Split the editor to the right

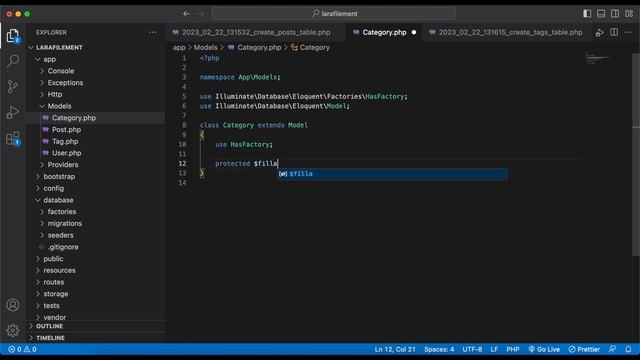click(614, 32)
